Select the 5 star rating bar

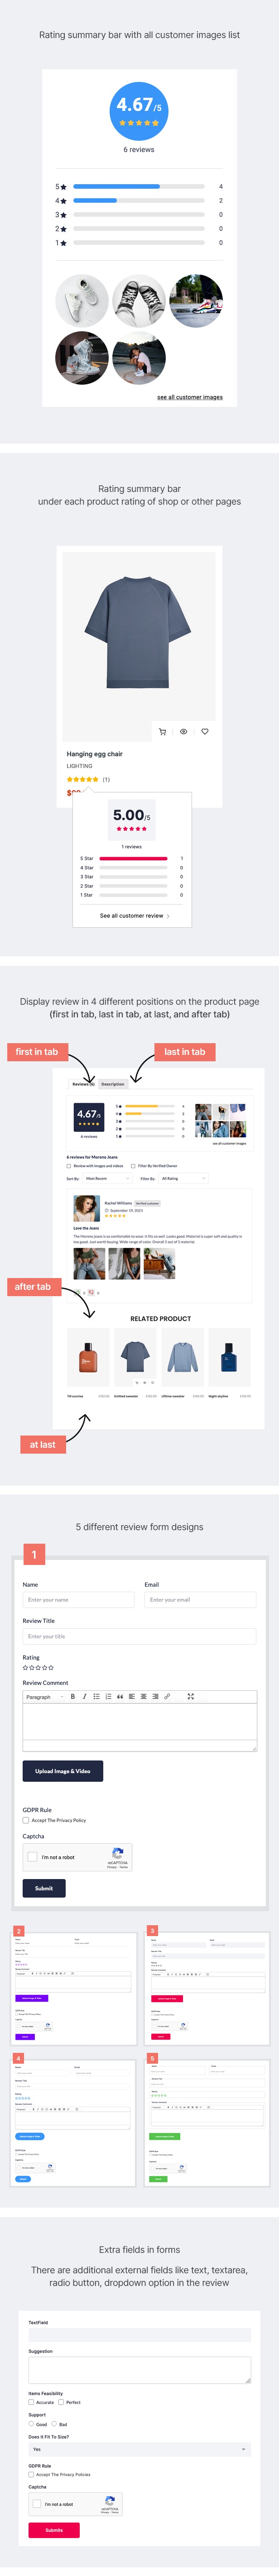tap(139, 186)
